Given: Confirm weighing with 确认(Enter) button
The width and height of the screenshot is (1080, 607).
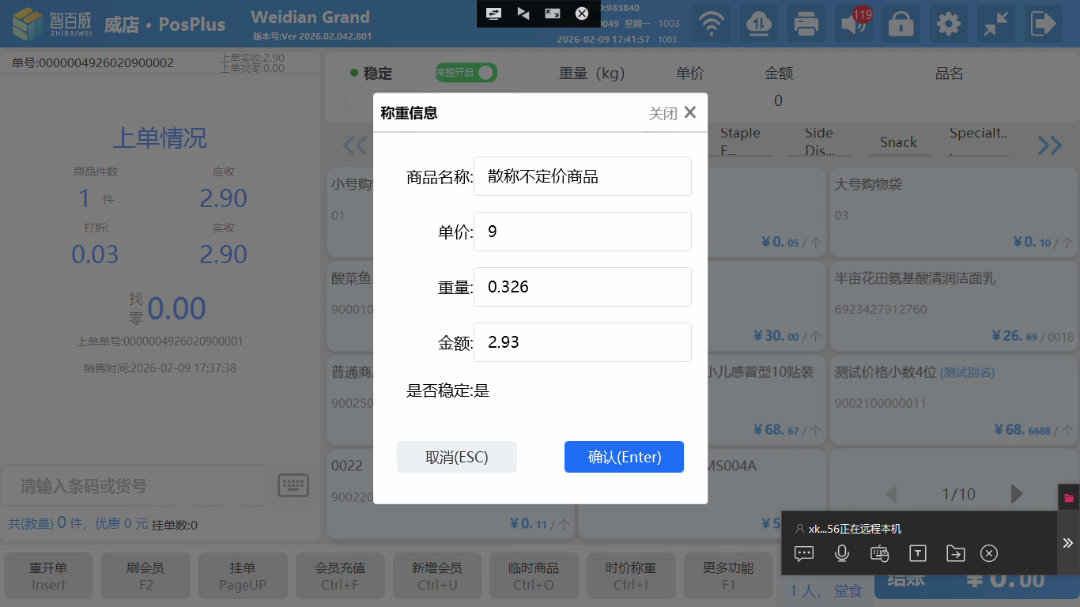Looking at the screenshot, I should tap(624, 457).
